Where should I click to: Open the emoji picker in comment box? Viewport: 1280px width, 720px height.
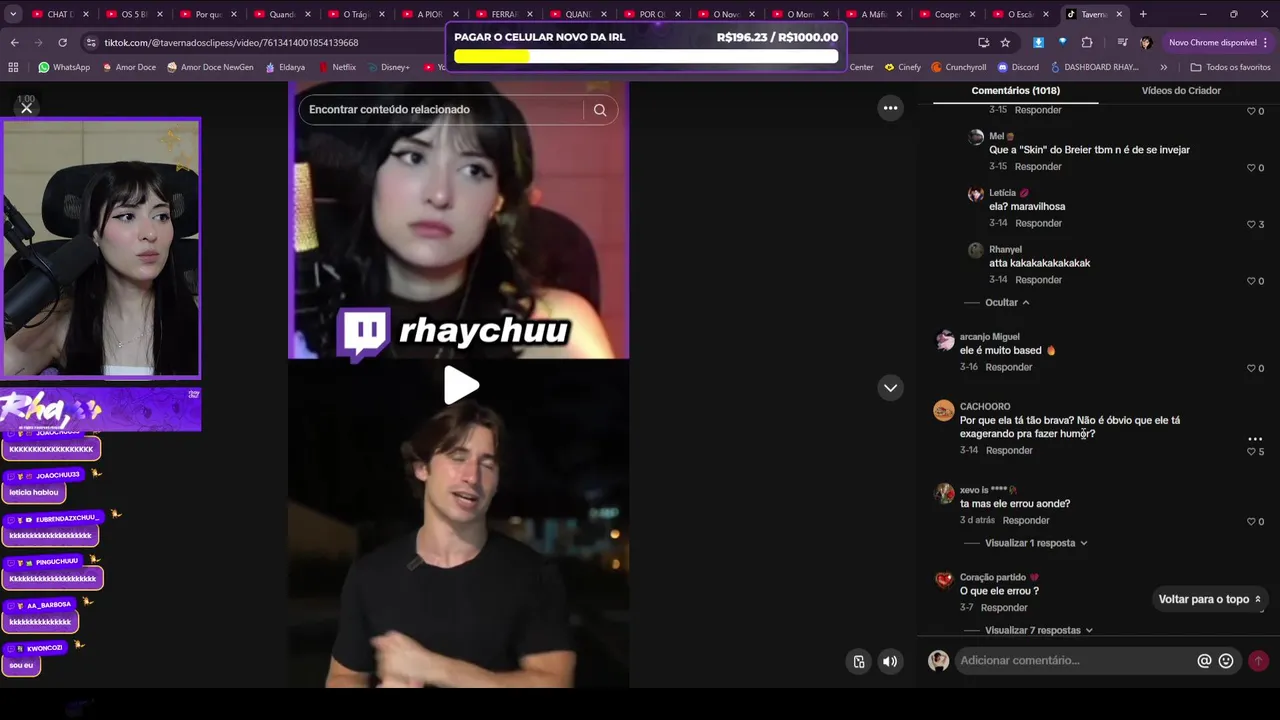[x=1226, y=661]
